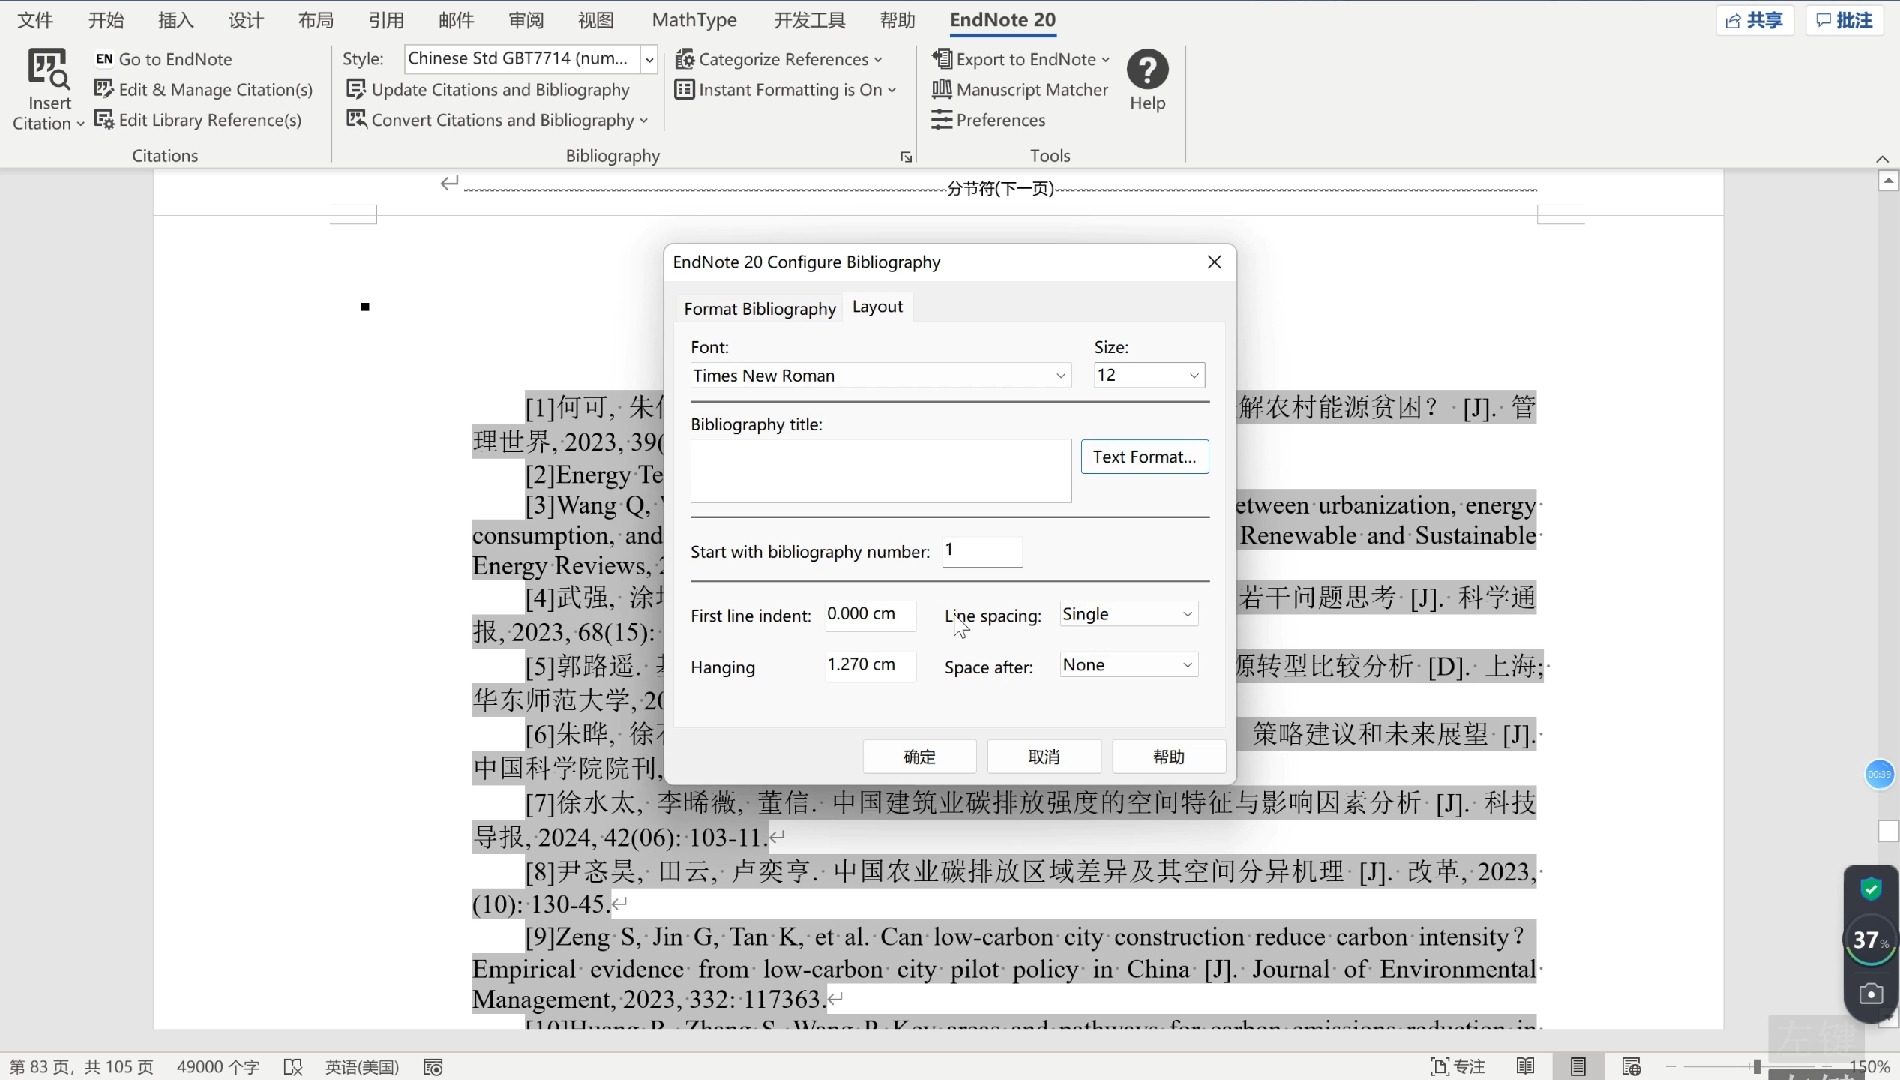1900x1080 pixels.
Task: Click the 批注 comments button
Action: (1844, 20)
